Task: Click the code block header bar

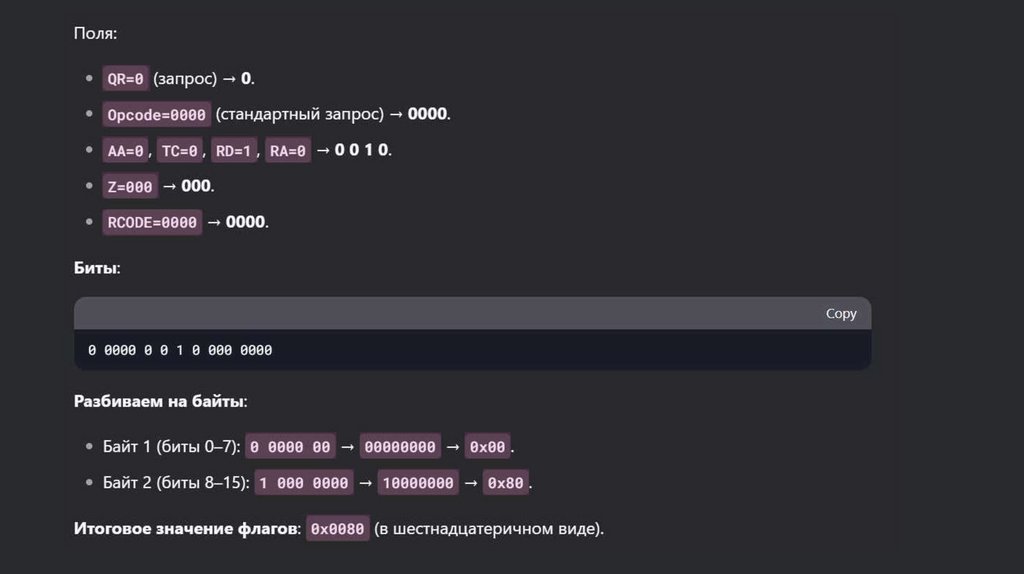Action: pyautogui.click(x=450, y=313)
